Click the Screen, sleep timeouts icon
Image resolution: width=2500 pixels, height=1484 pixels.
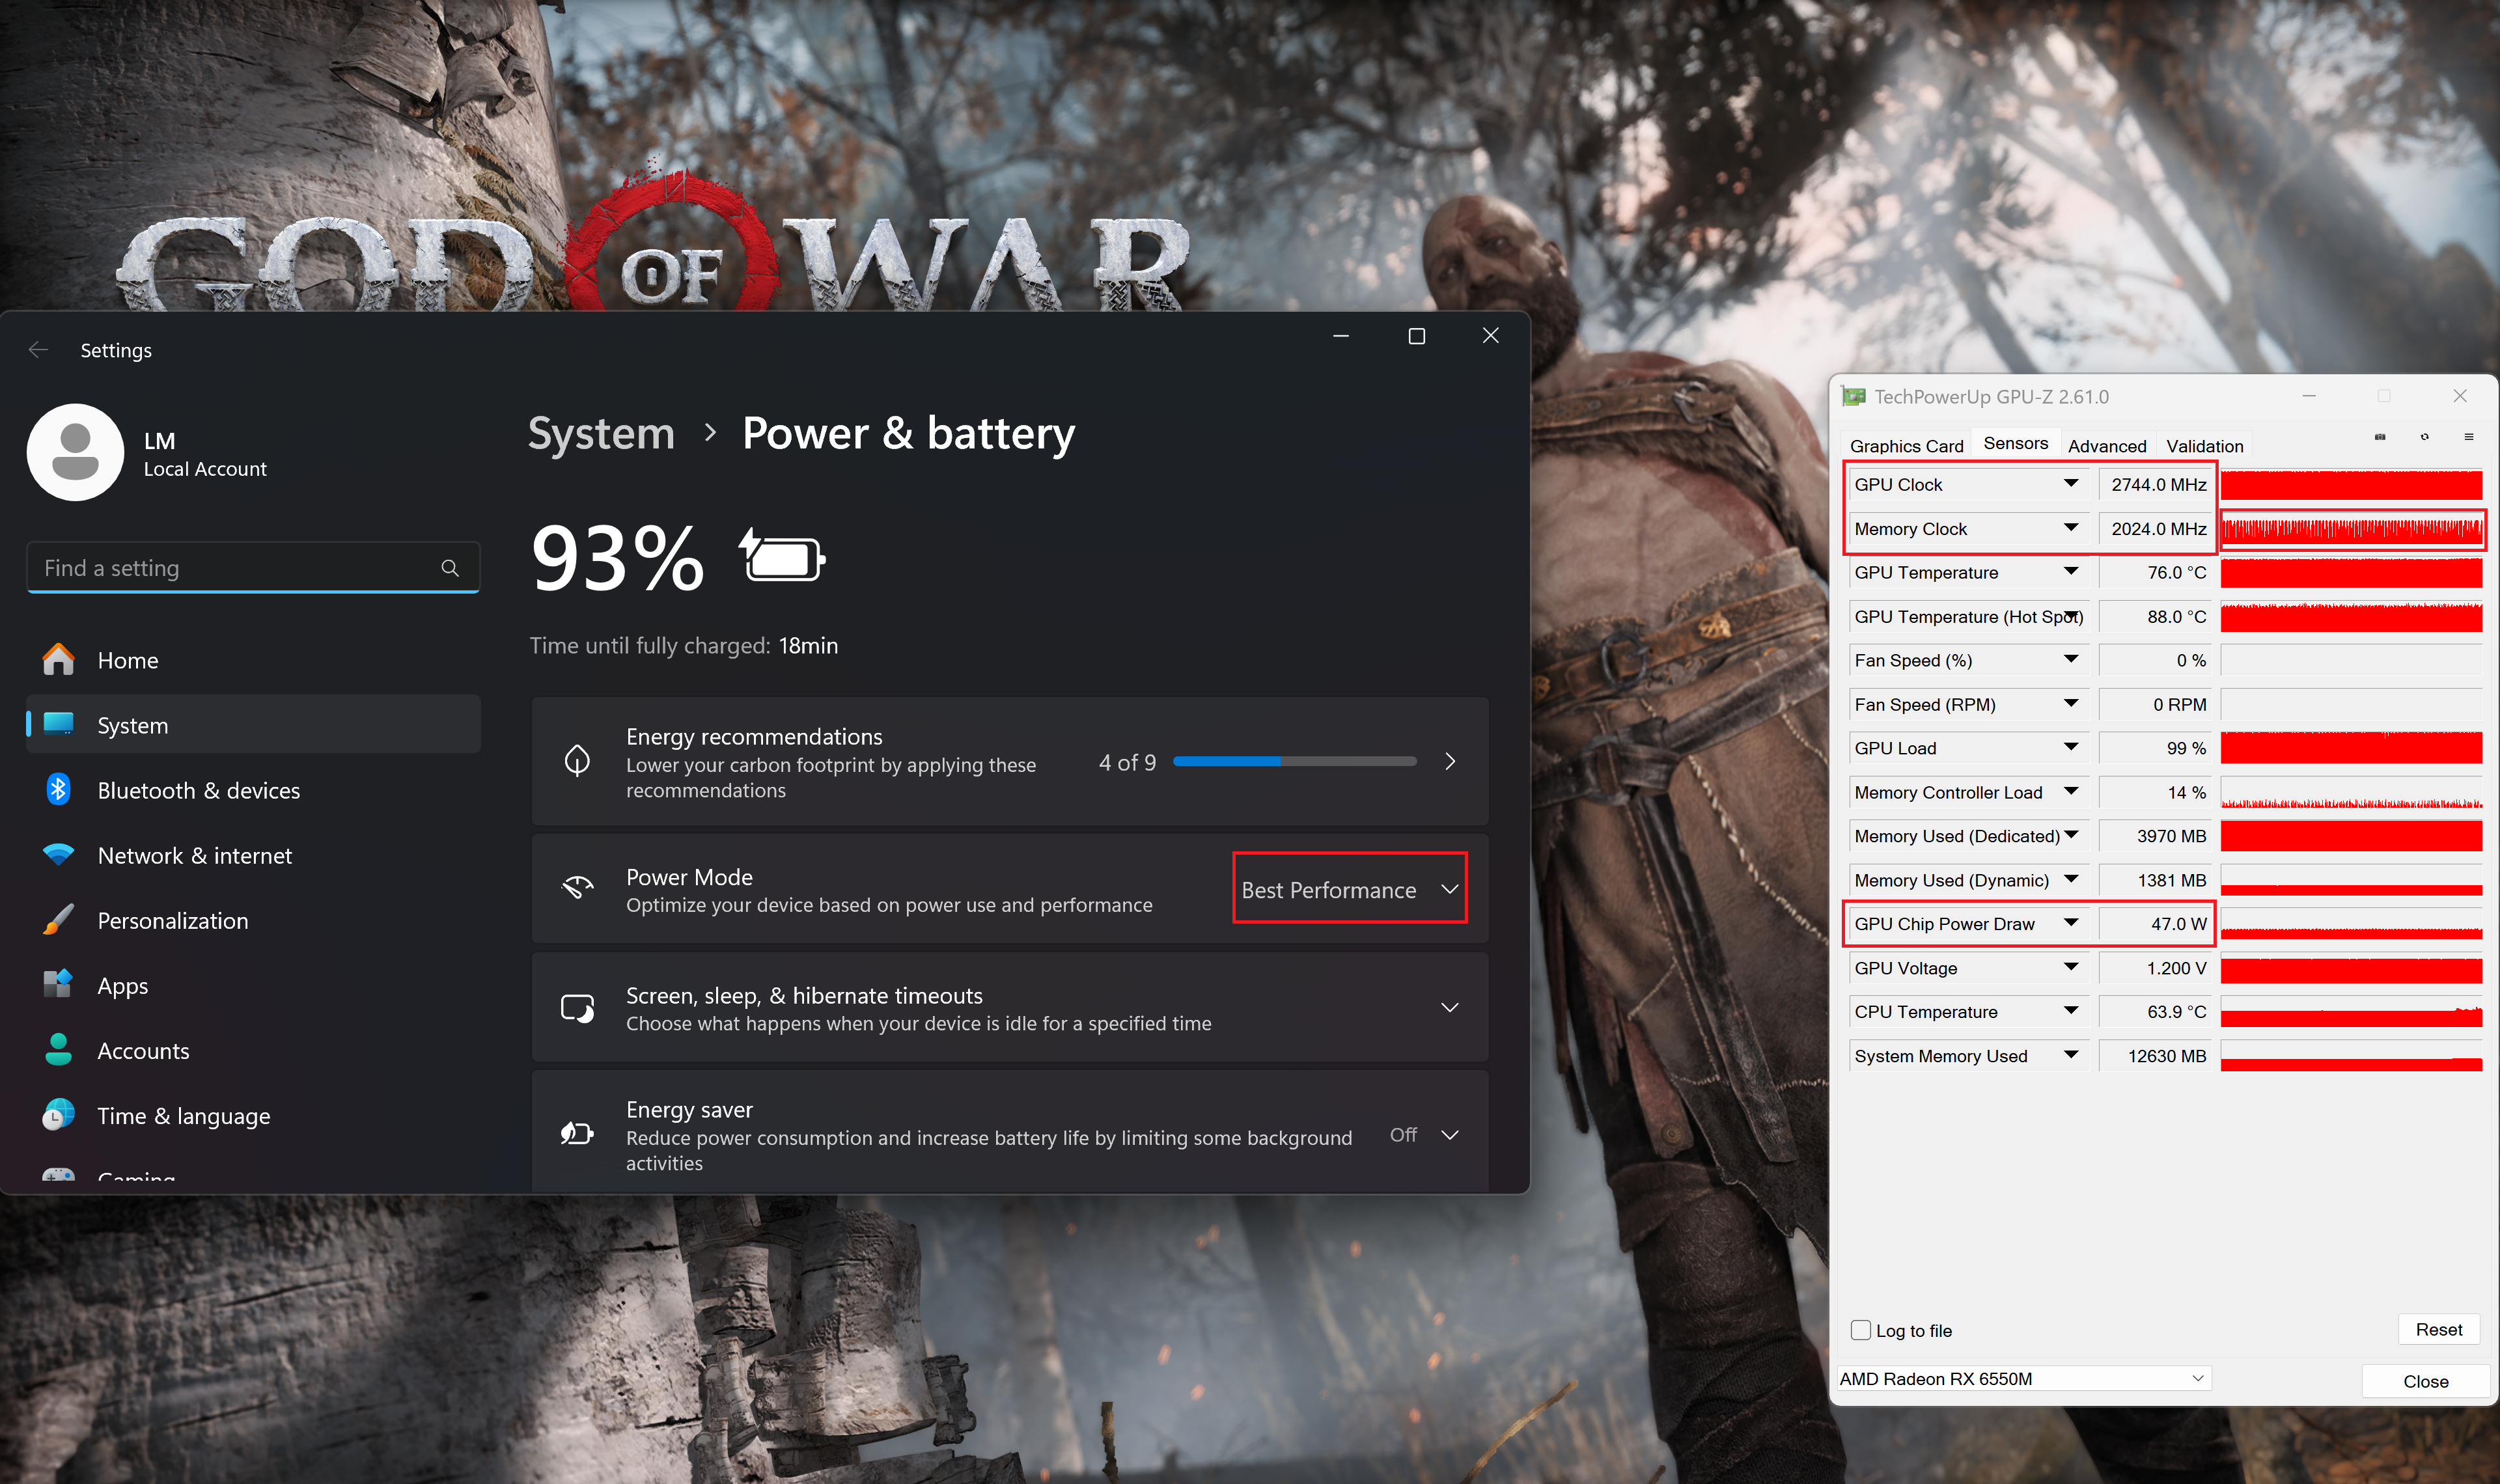578,1008
